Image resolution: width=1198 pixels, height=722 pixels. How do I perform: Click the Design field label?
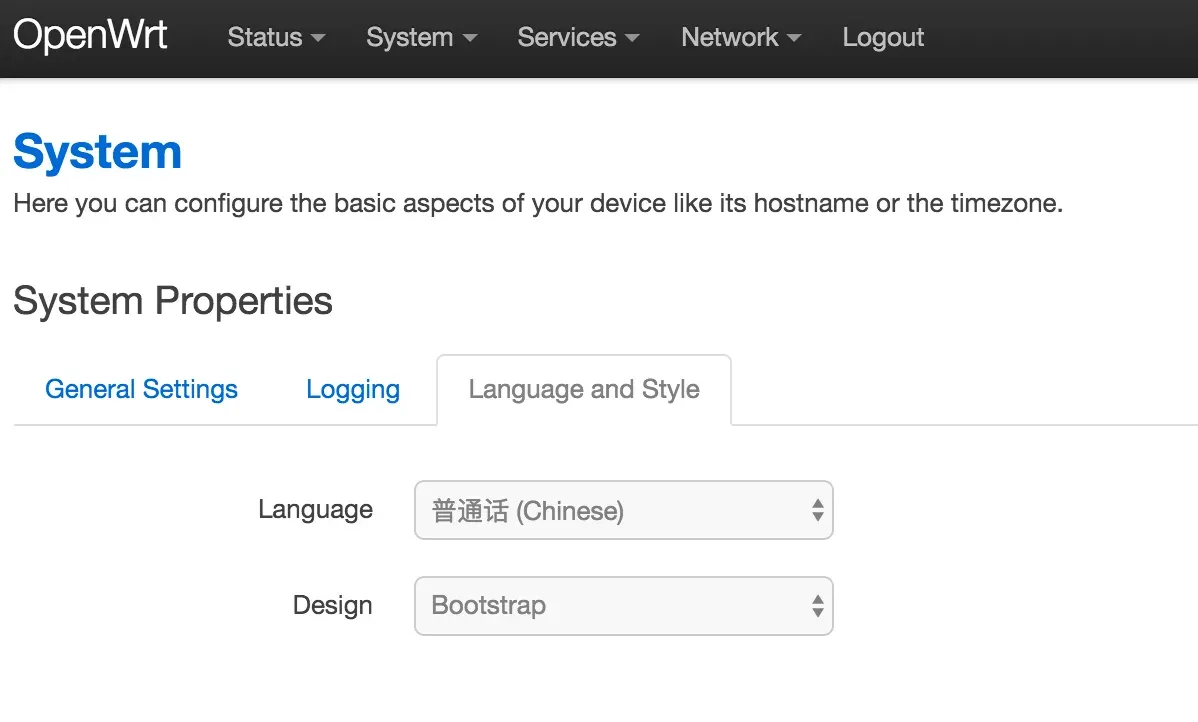pos(332,605)
